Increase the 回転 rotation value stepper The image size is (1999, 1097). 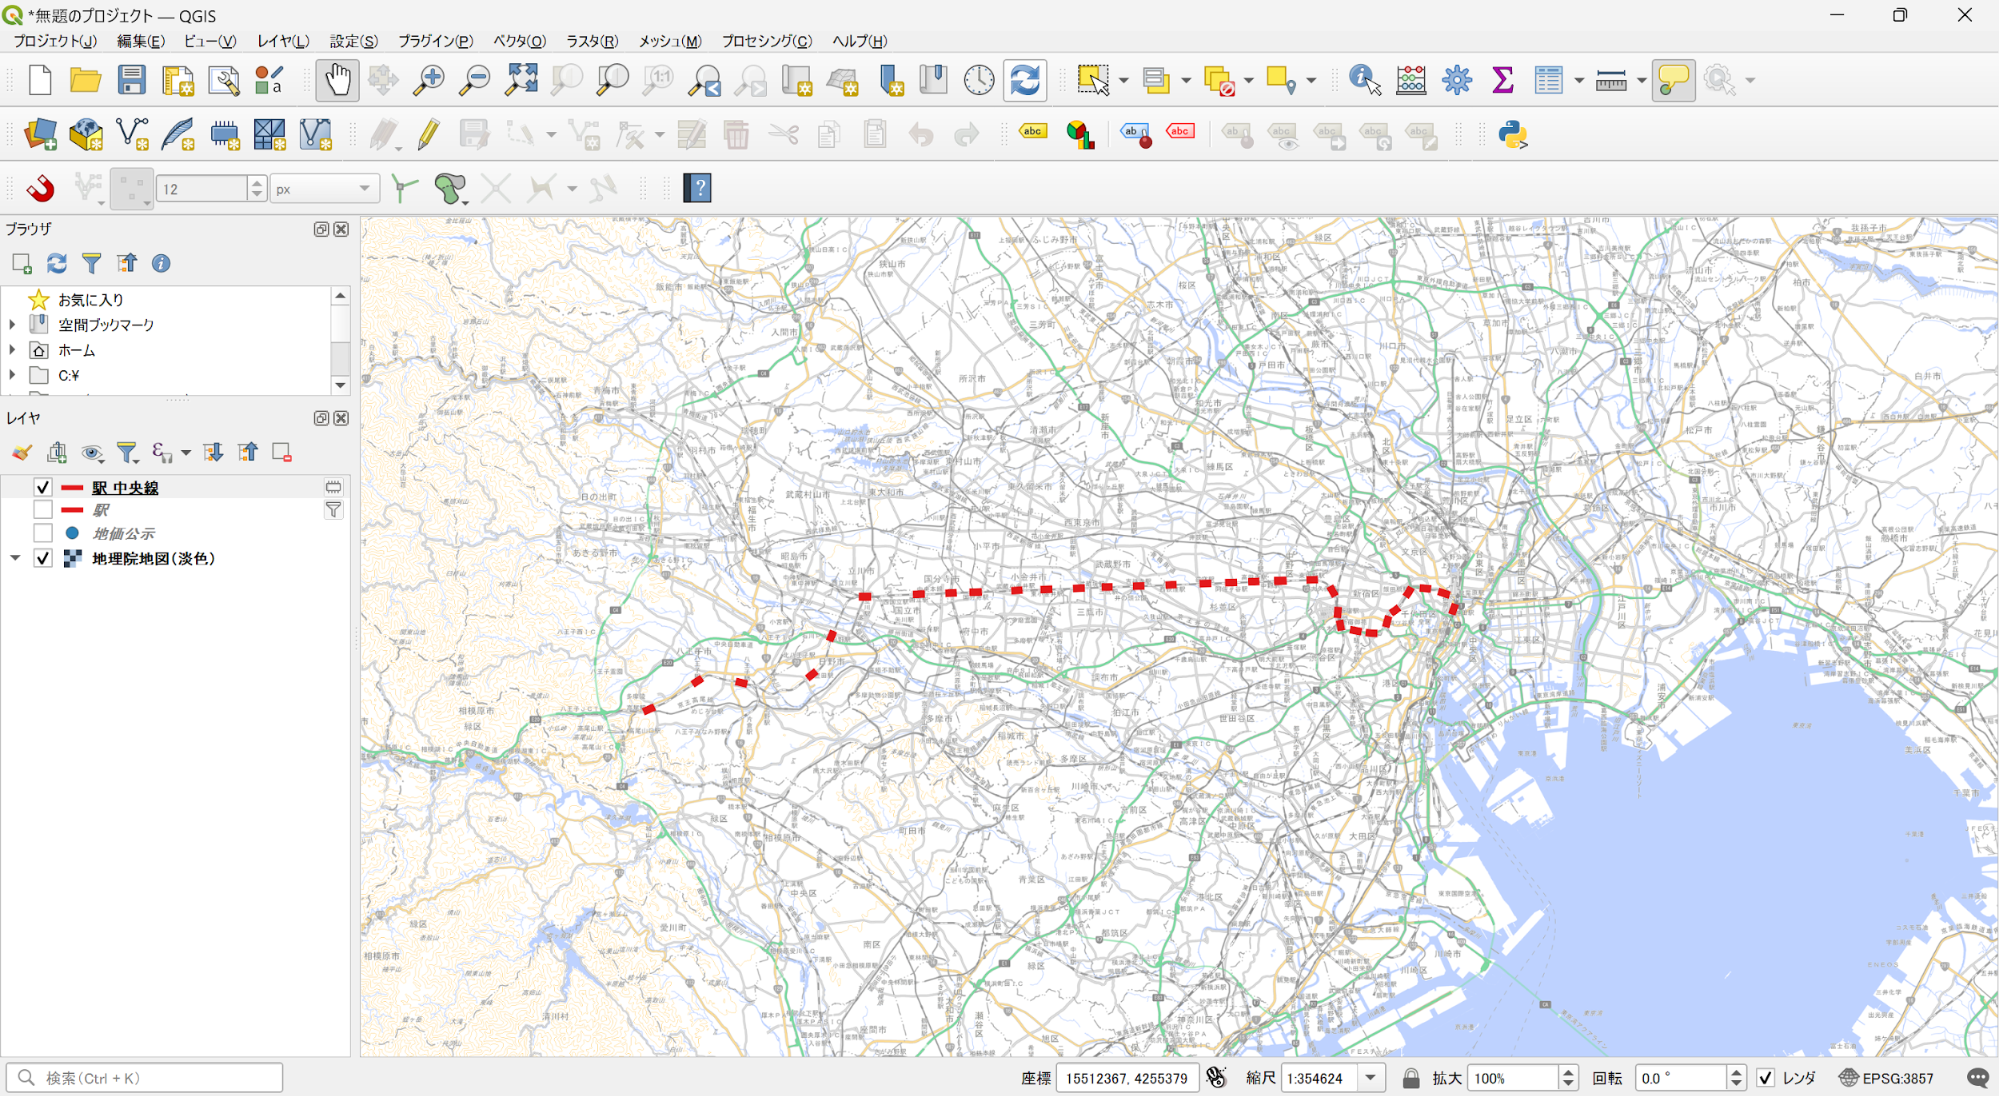[1736, 1072]
